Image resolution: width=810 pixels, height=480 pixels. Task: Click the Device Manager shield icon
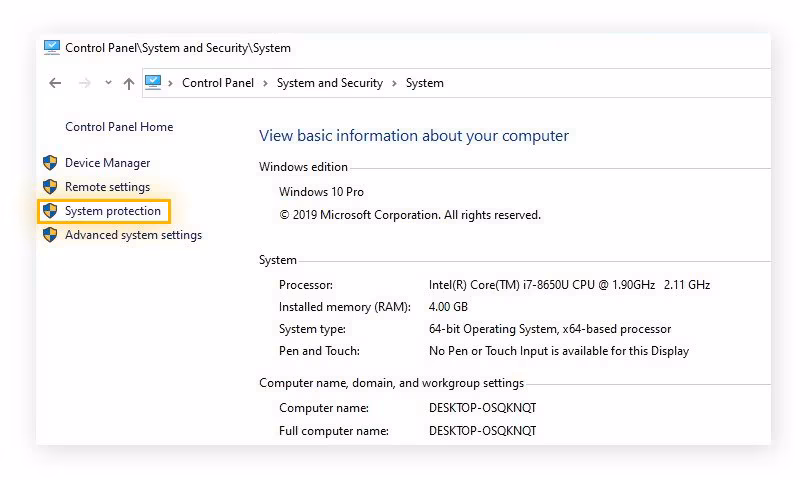point(50,163)
